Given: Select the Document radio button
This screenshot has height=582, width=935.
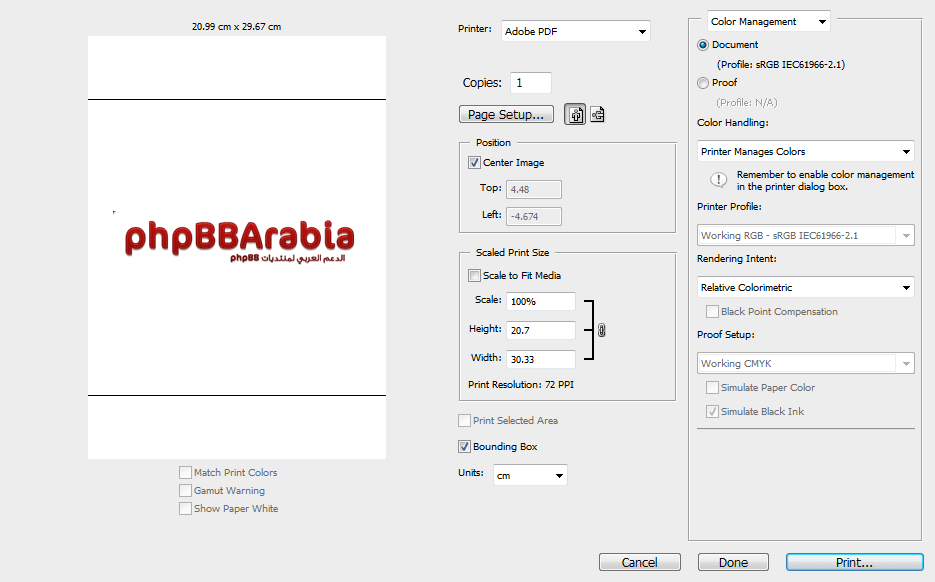Looking at the screenshot, I should [x=703, y=45].
